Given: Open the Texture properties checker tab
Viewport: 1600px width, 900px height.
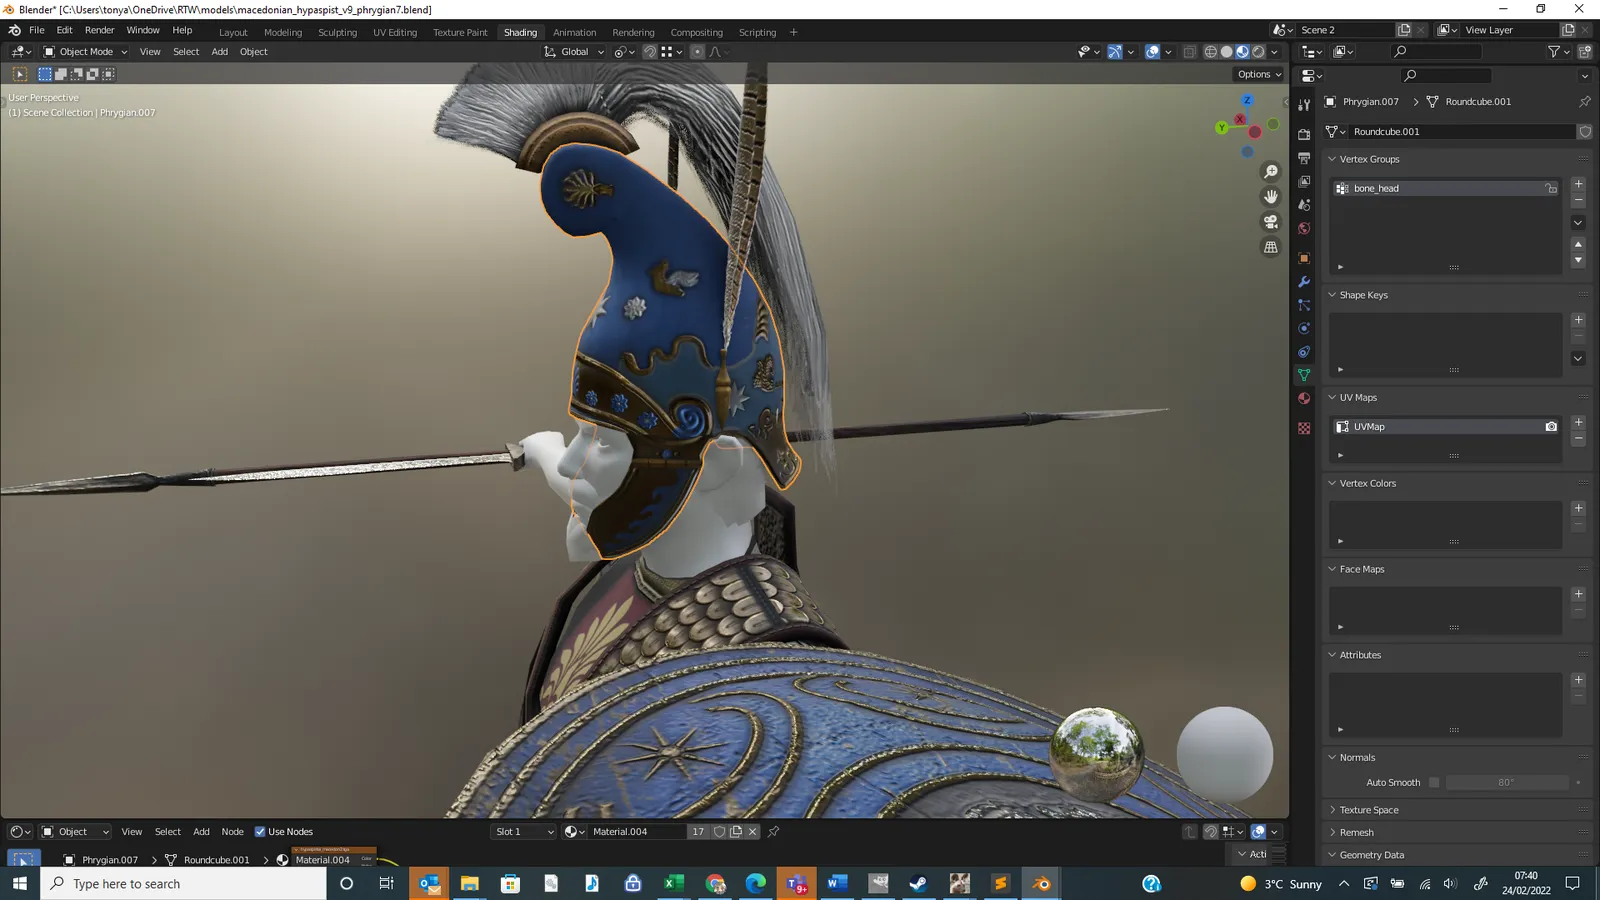Looking at the screenshot, I should tap(1304, 428).
